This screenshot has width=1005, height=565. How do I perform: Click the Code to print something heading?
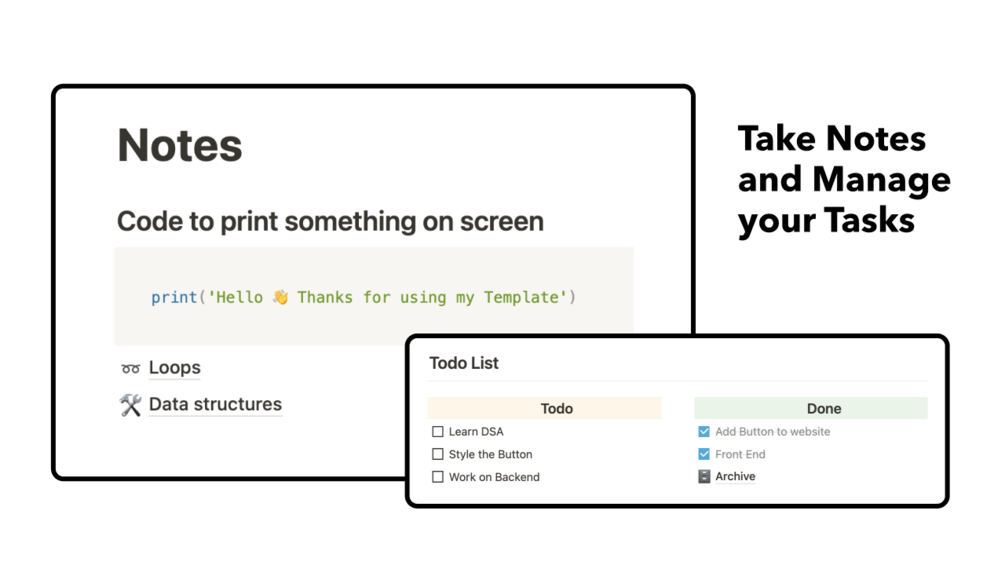point(330,222)
